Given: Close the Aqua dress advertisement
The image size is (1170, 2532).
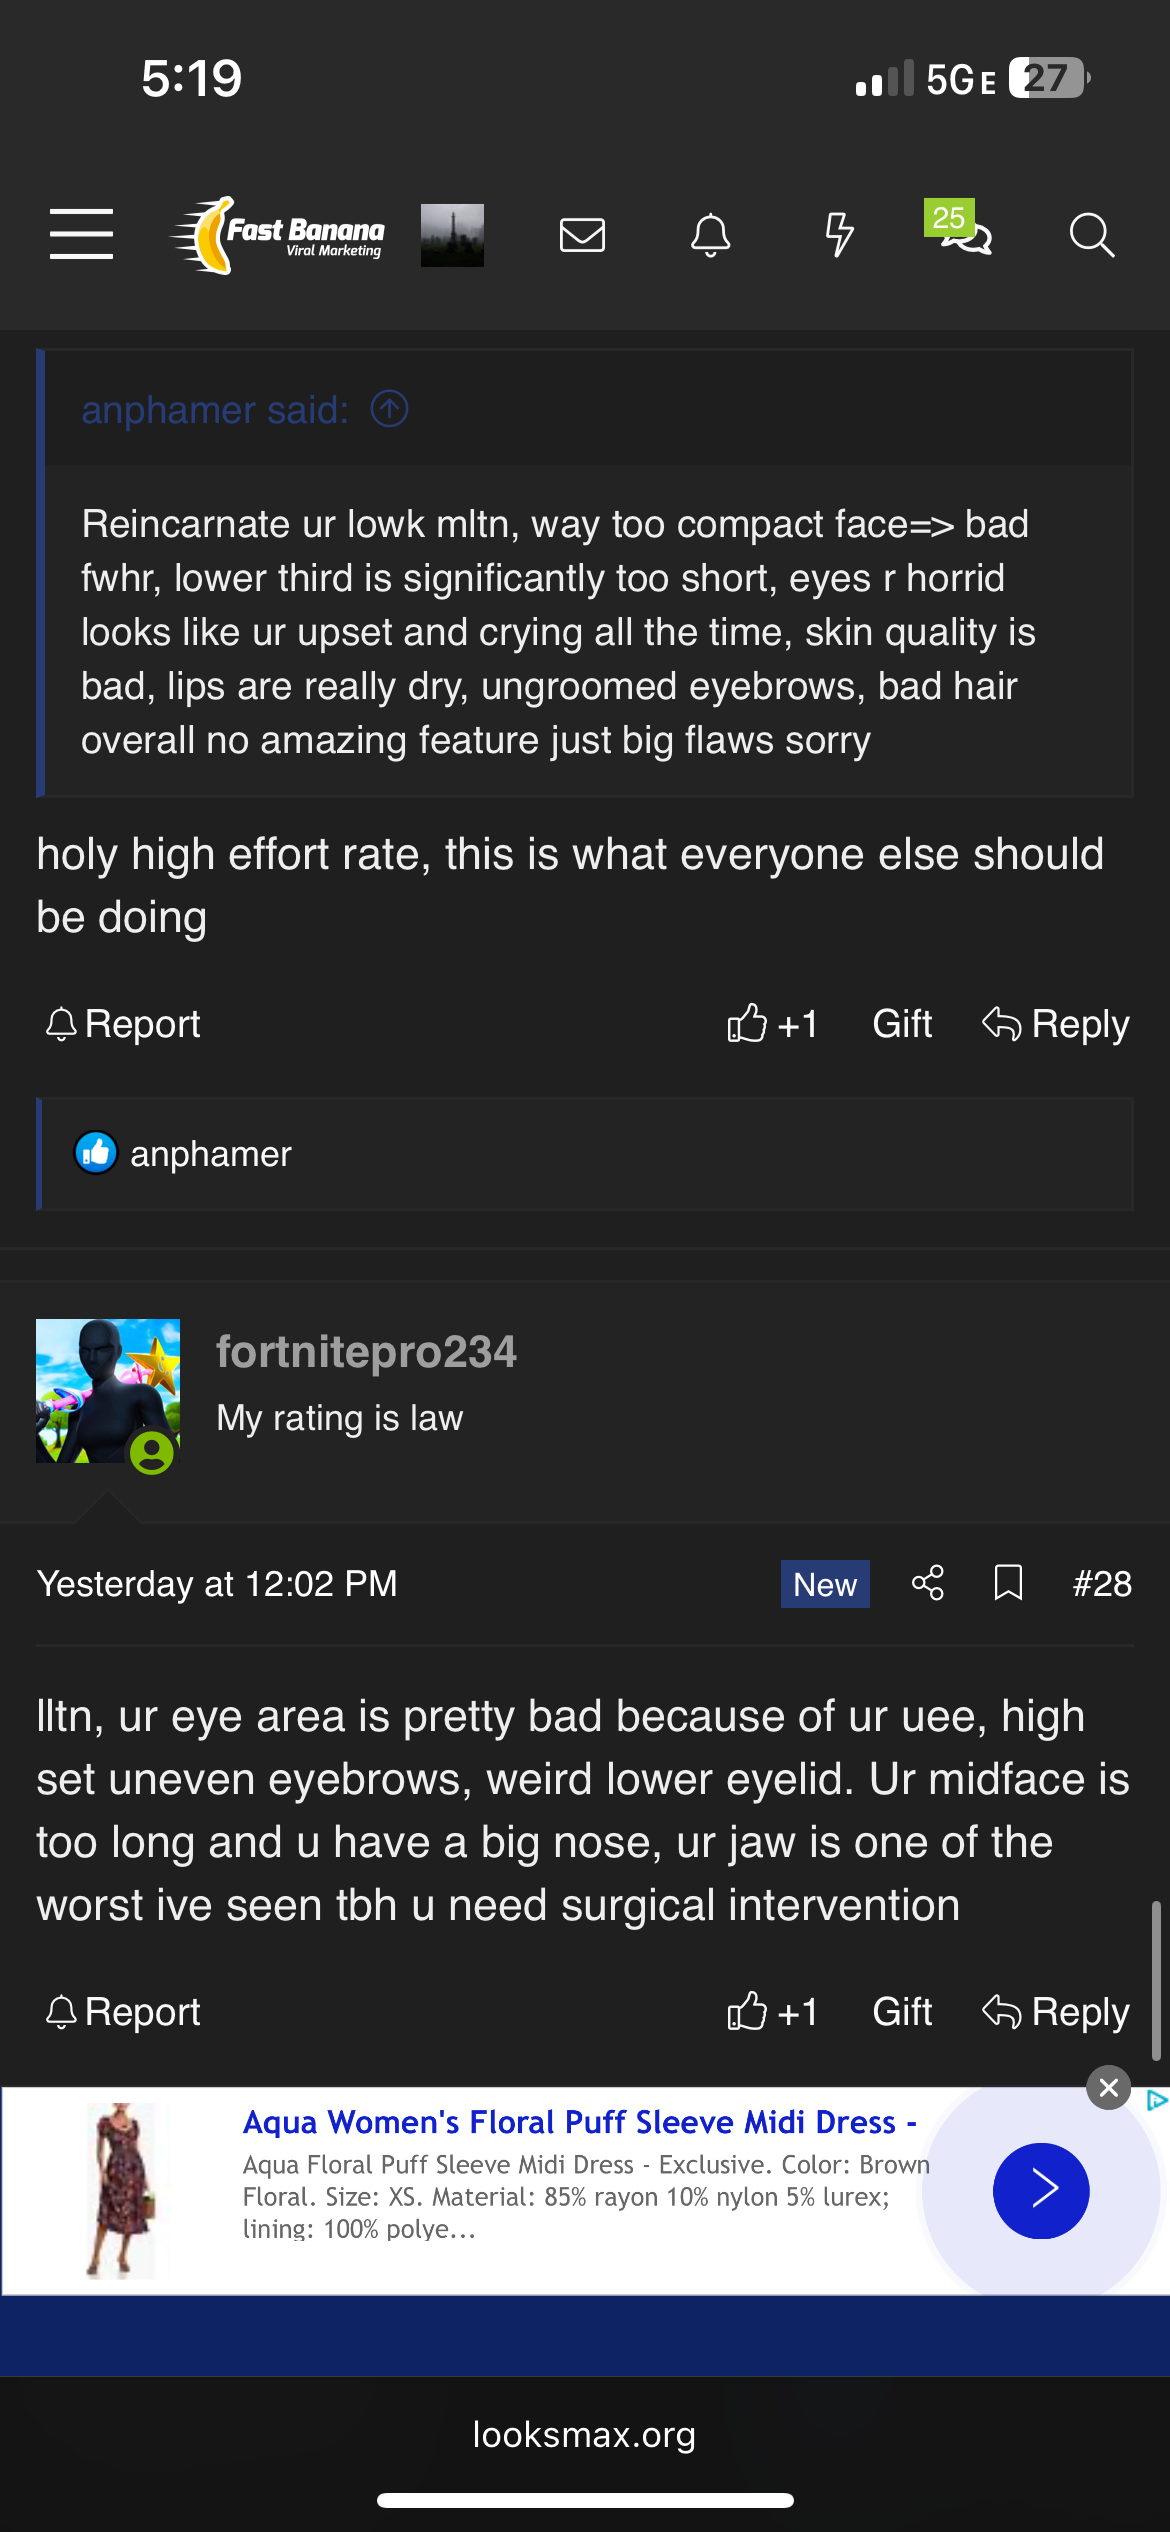Looking at the screenshot, I should pyautogui.click(x=1109, y=2088).
